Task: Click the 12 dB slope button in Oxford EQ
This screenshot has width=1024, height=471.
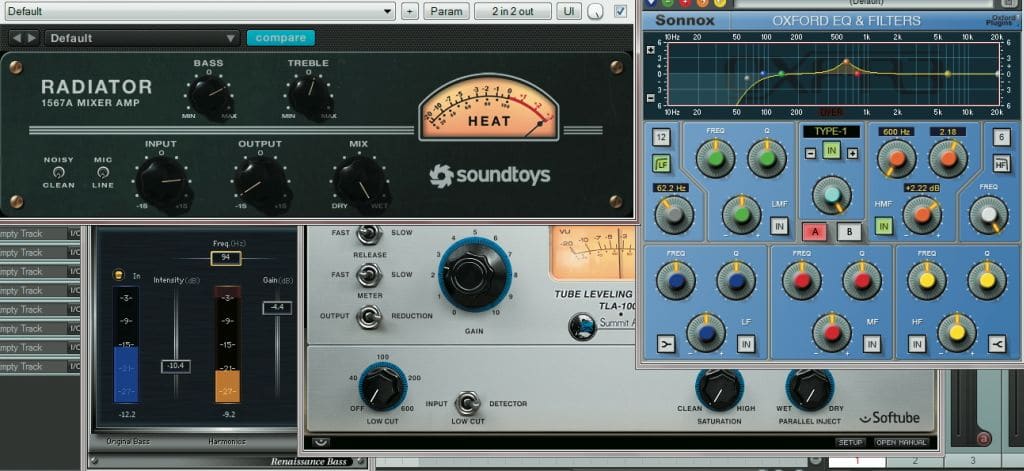Action: pyautogui.click(x=662, y=137)
